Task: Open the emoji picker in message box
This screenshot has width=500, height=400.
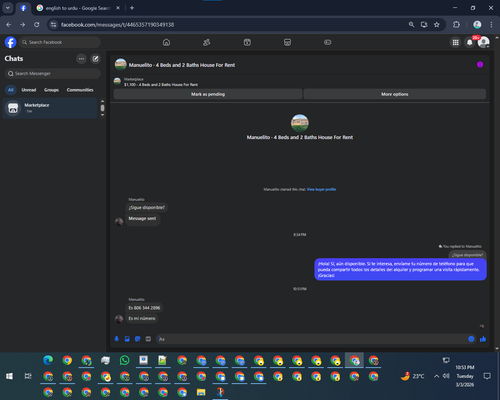Action: tap(471, 339)
